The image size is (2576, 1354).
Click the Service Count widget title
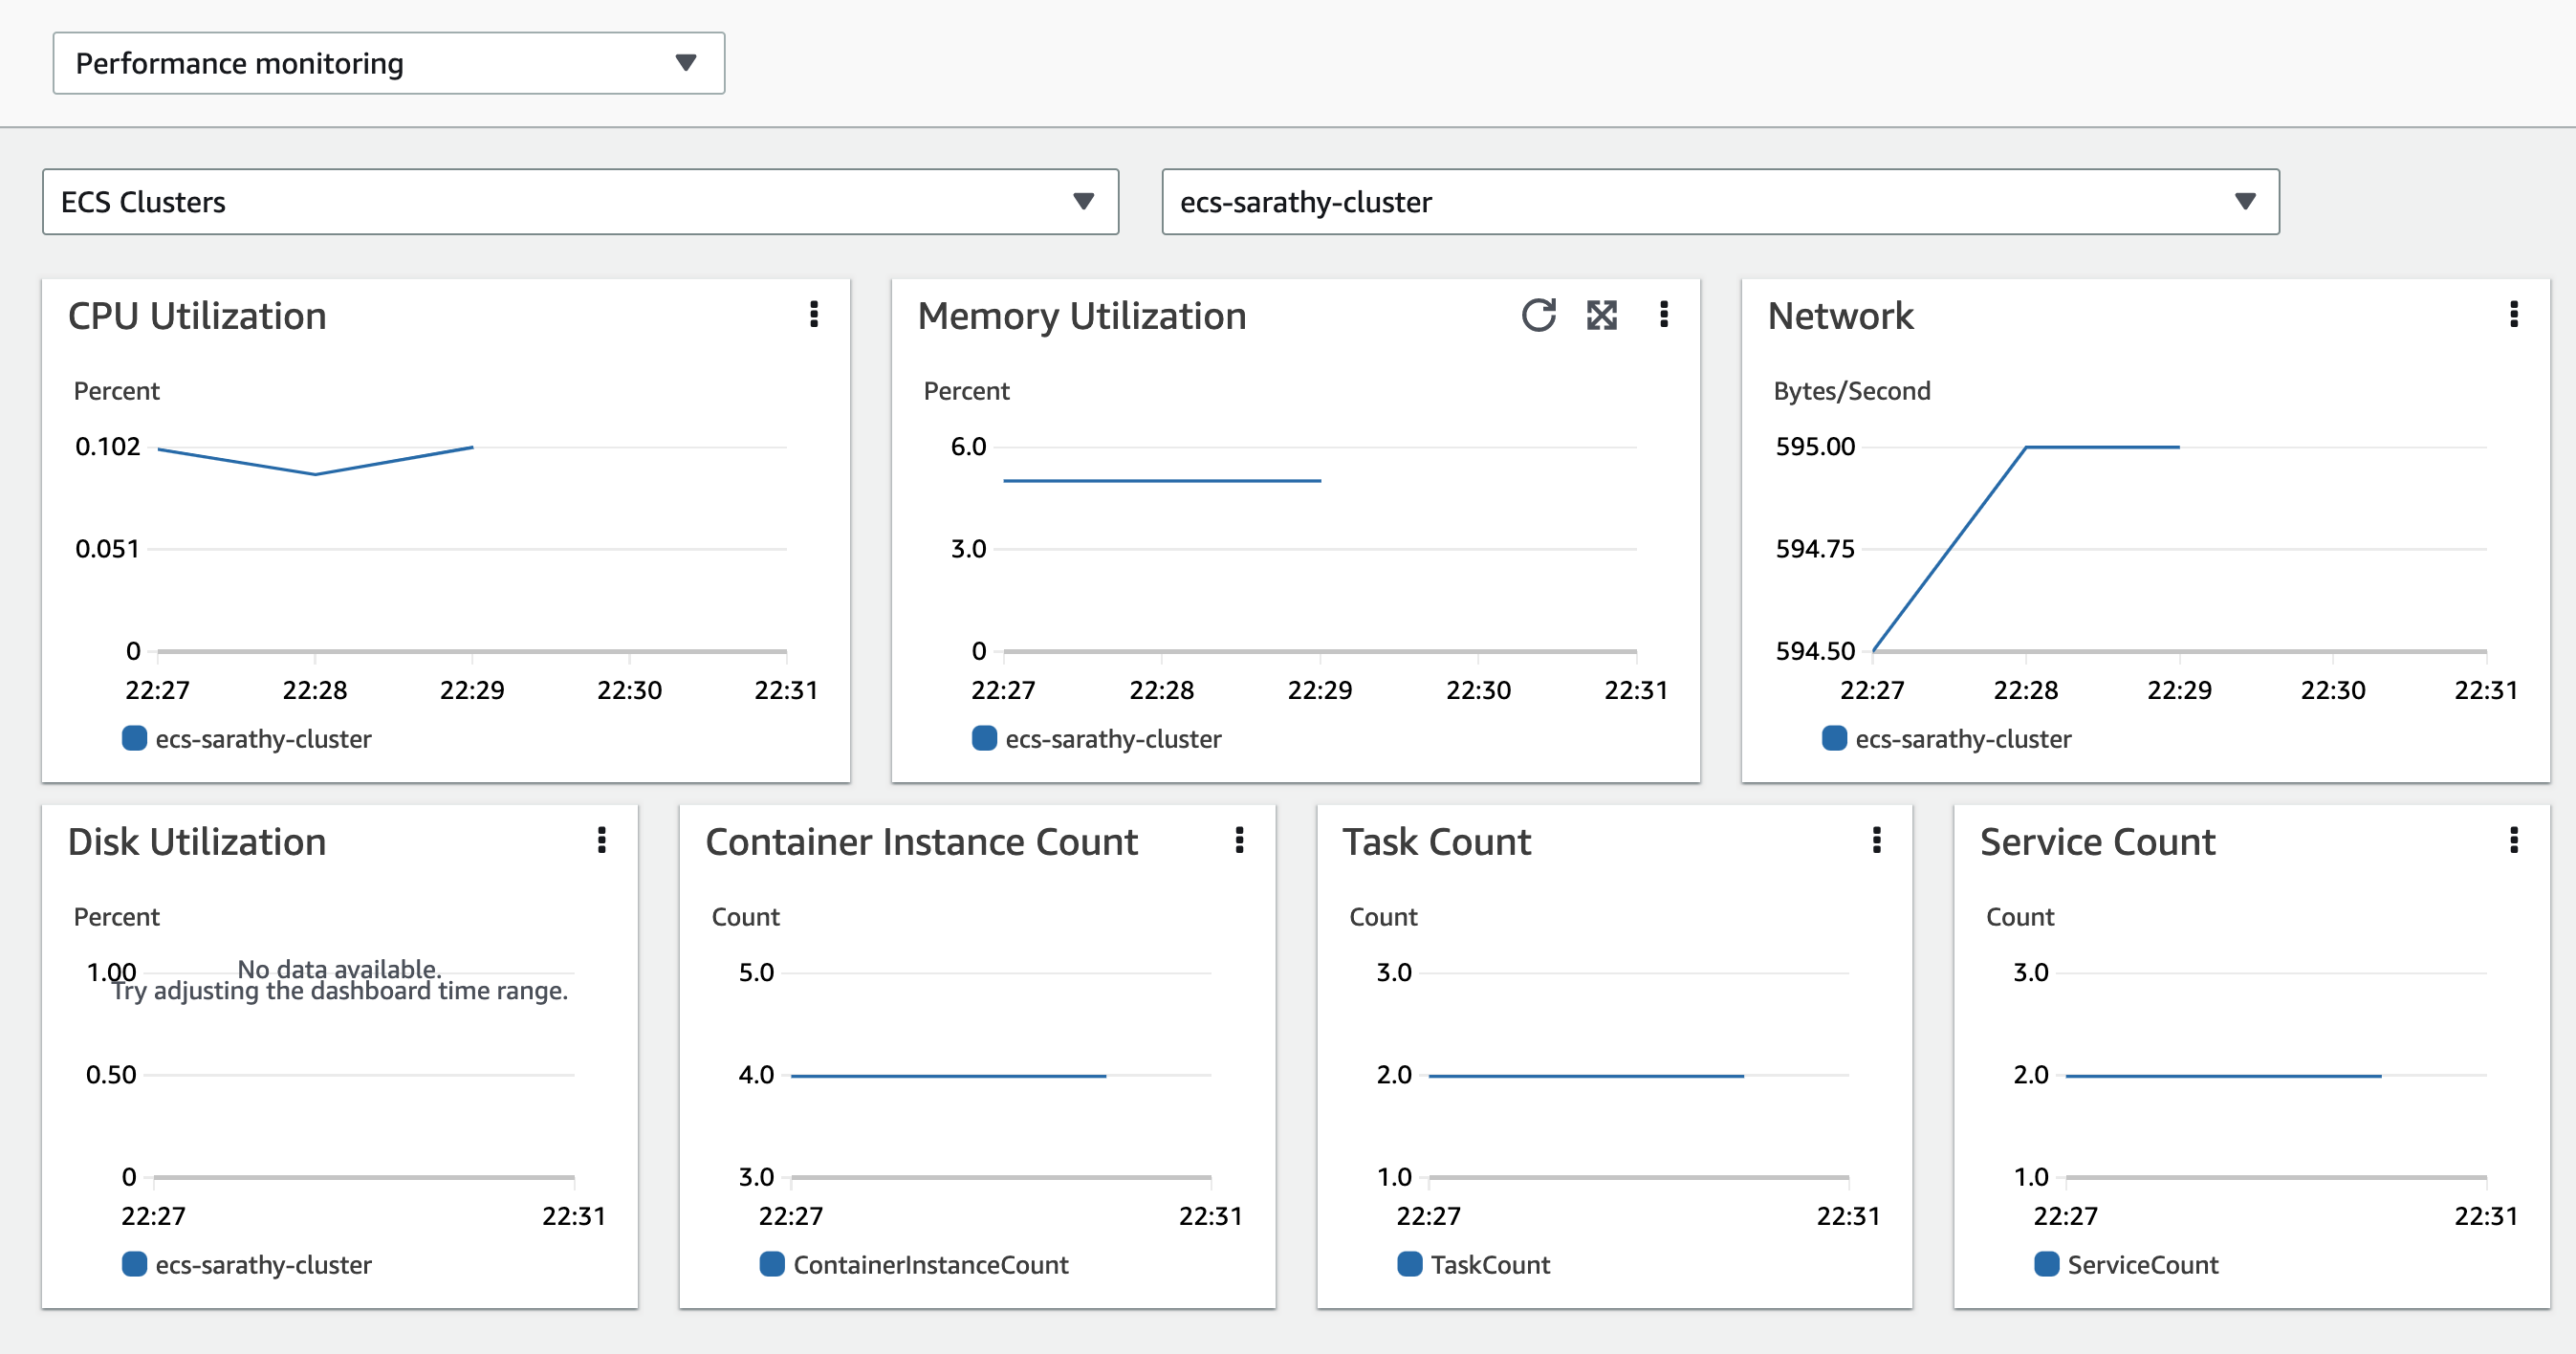[2097, 842]
